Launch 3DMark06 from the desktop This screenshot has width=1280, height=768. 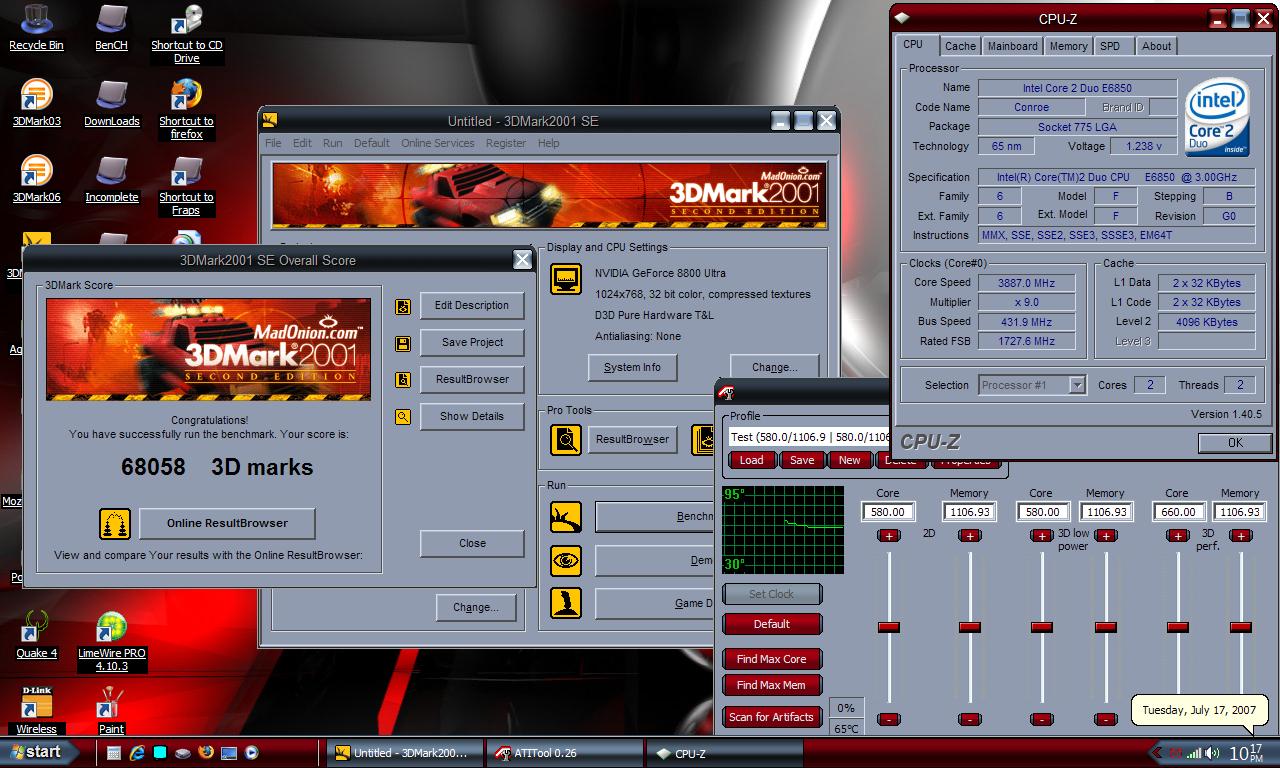point(36,179)
